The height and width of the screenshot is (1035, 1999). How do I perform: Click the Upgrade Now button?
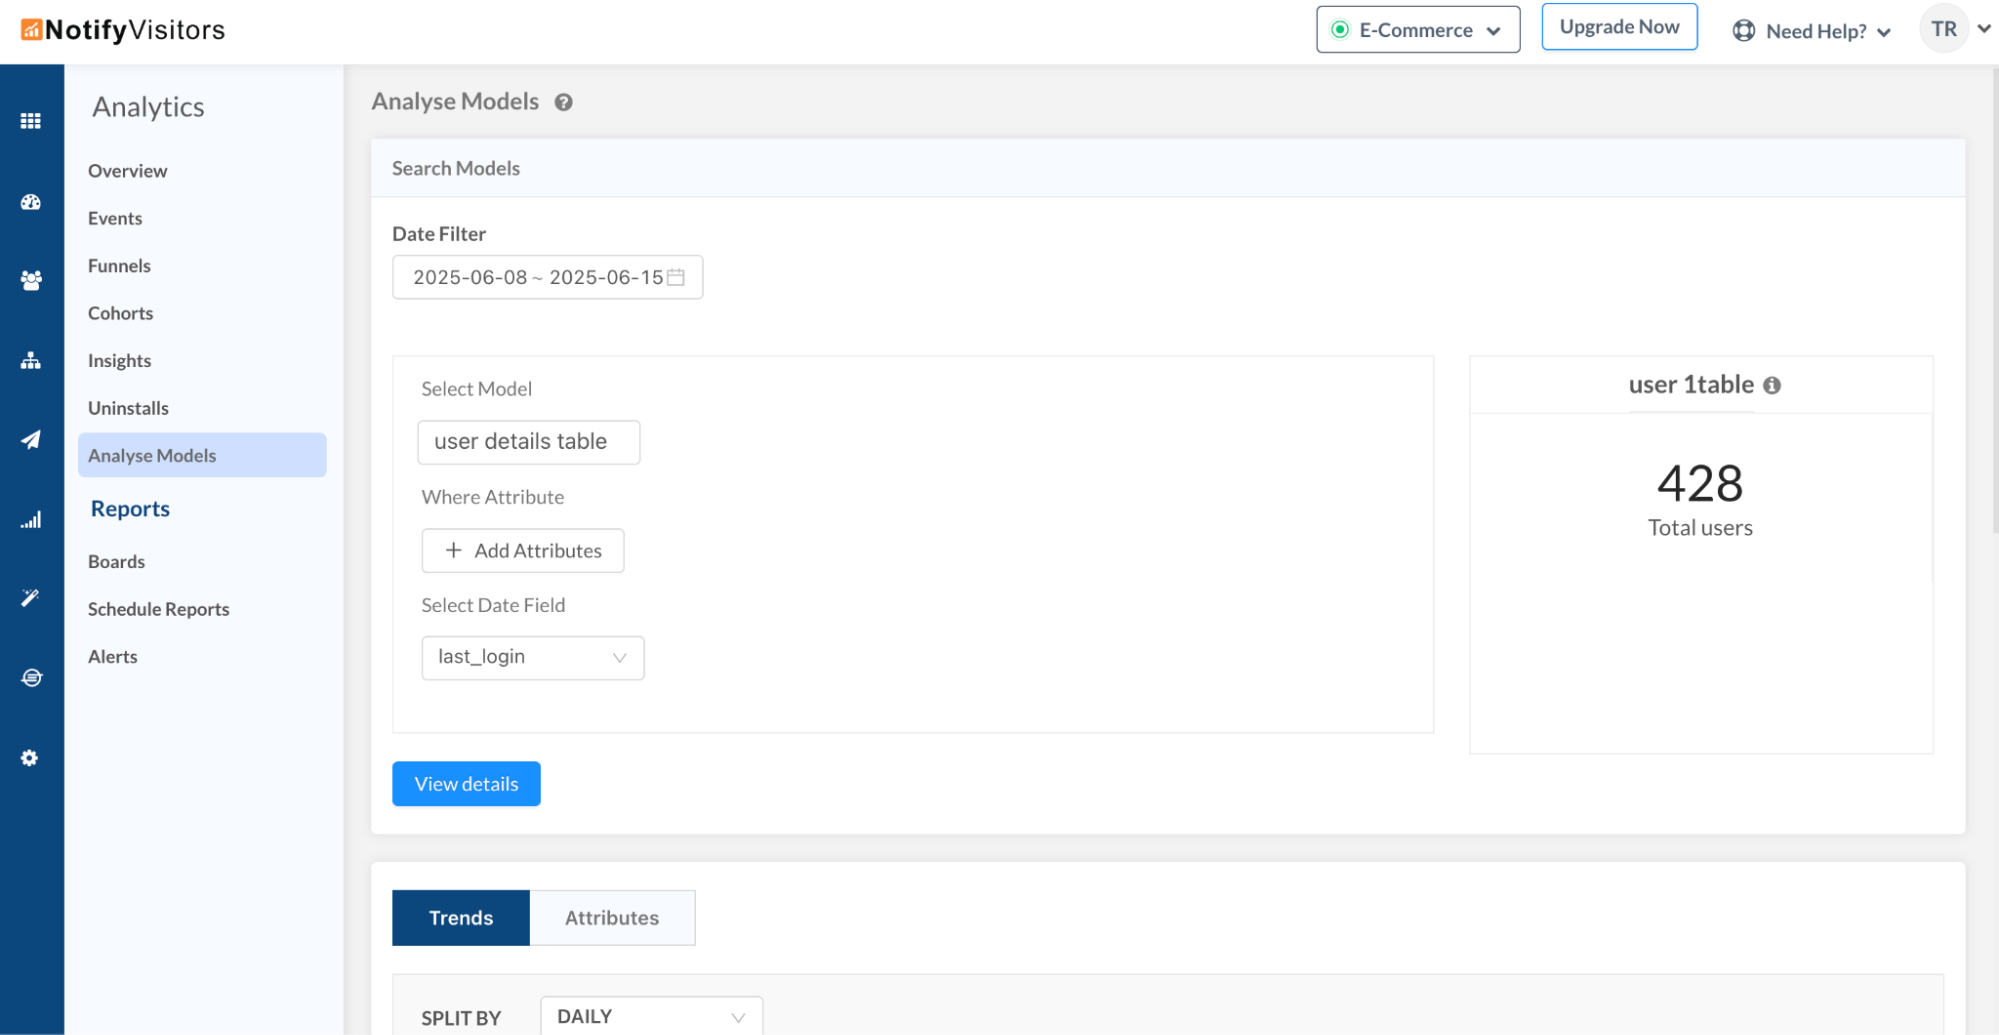(x=1619, y=27)
